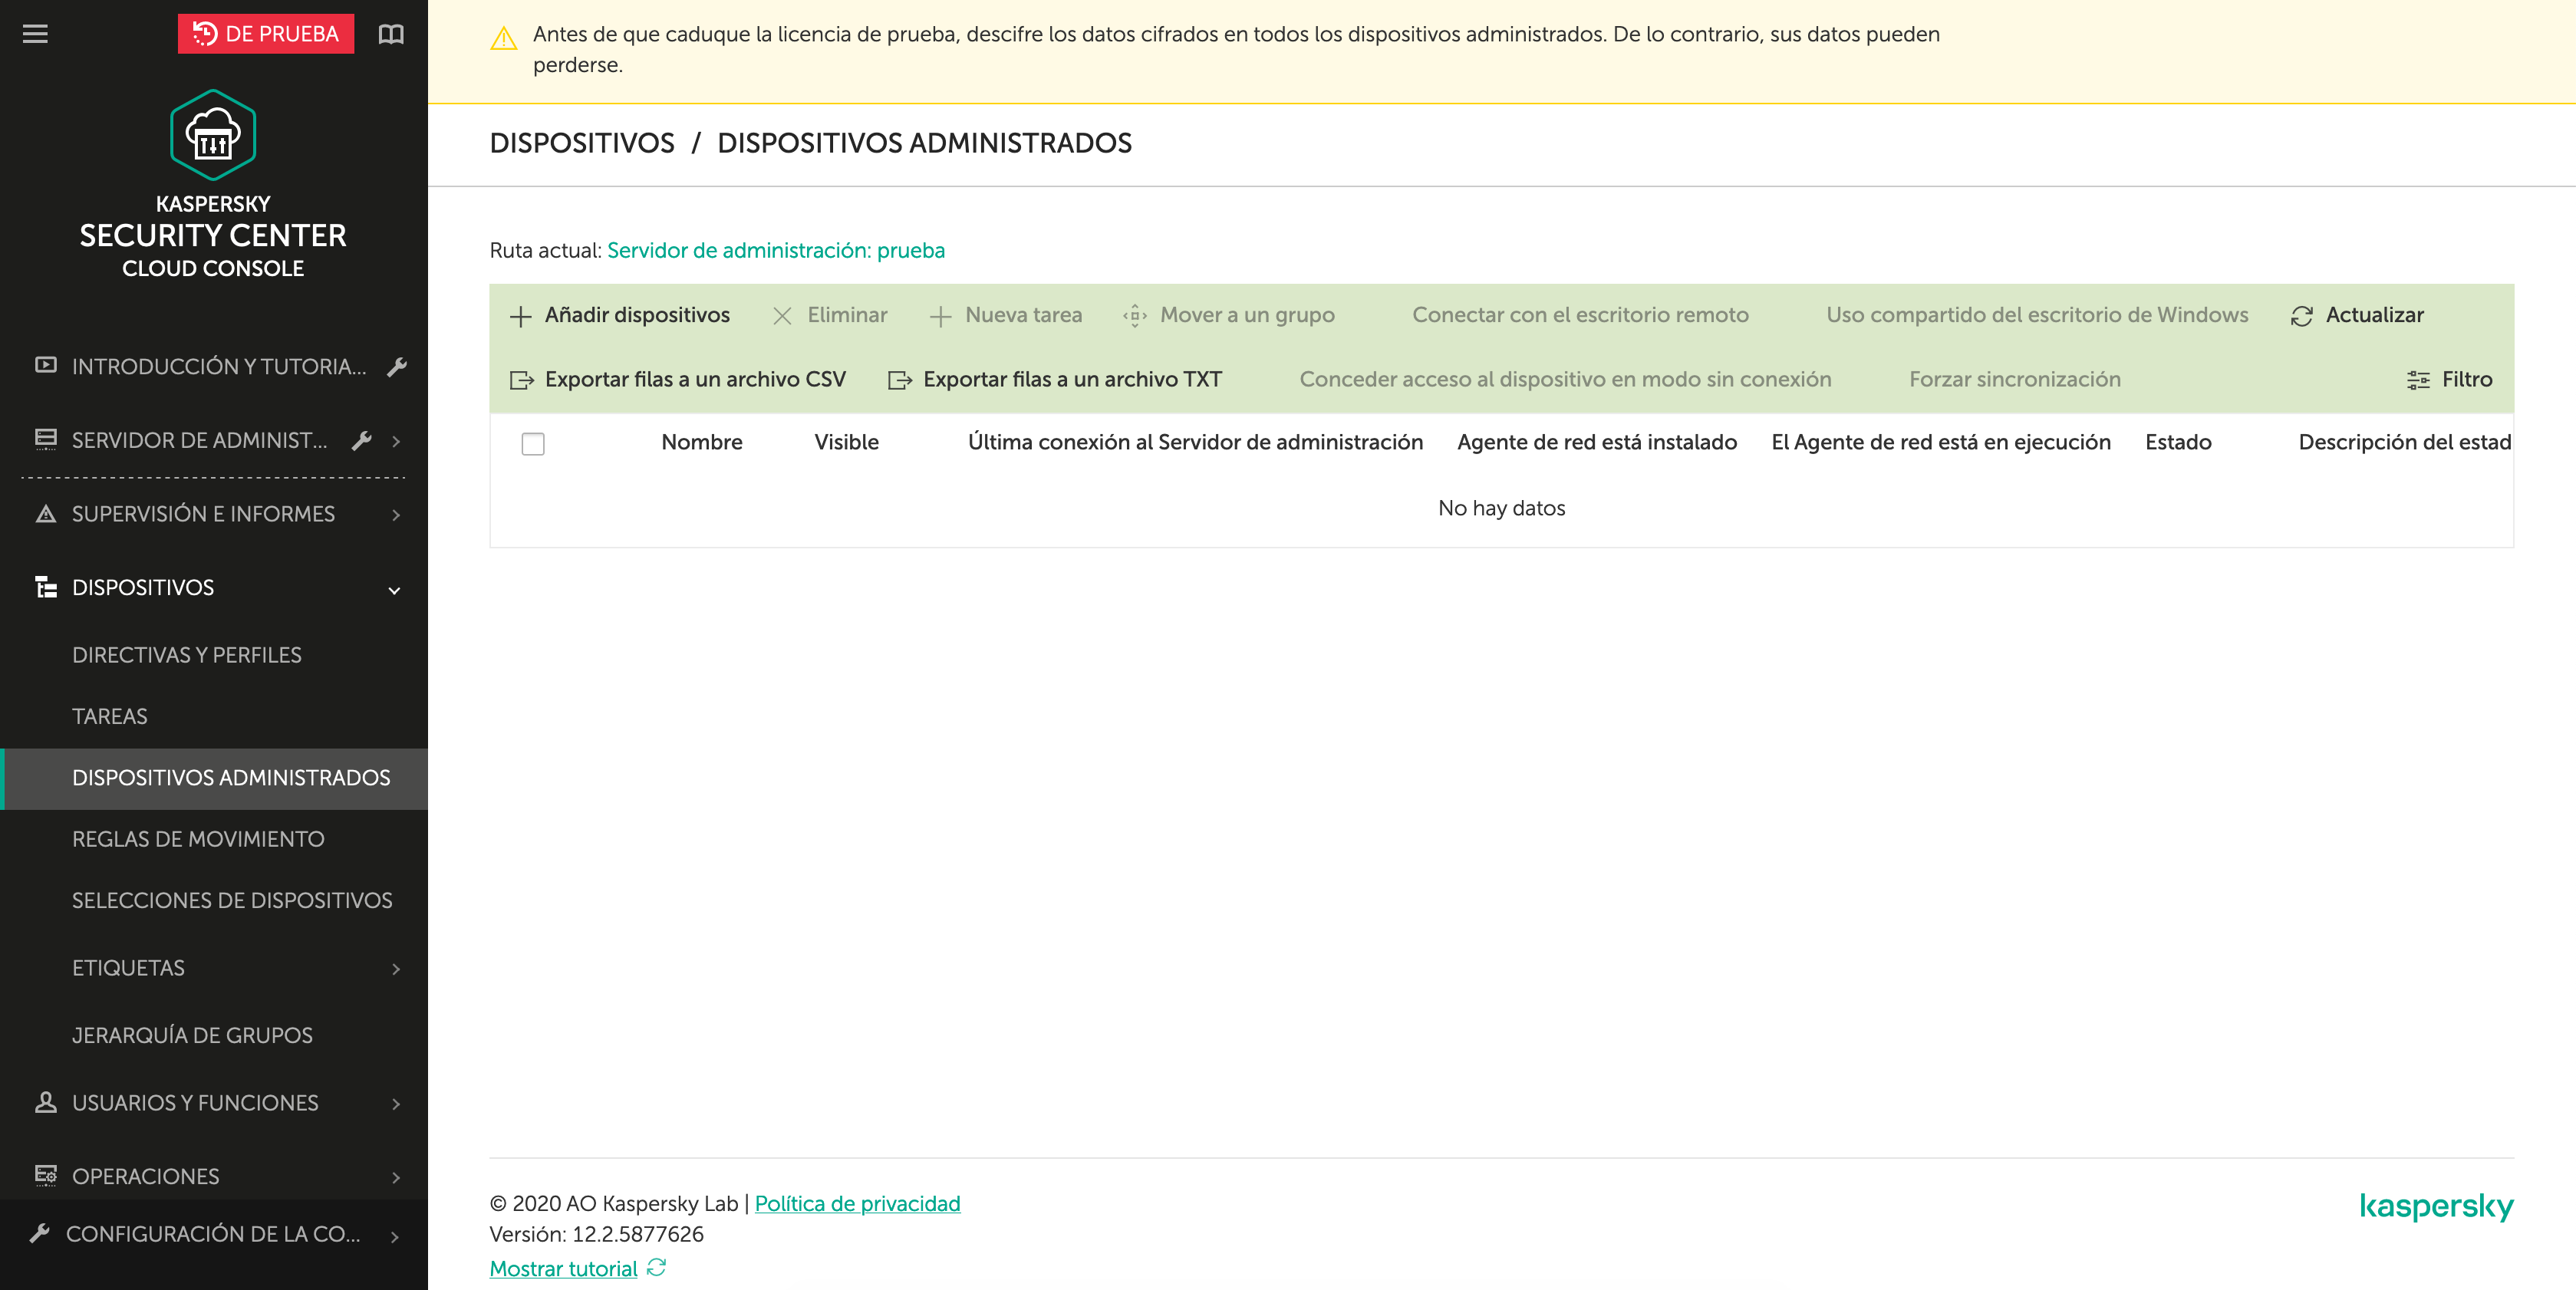The image size is (2576, 1290).
Task: Open Política de privacidad link
Action: coord(857,1204)
